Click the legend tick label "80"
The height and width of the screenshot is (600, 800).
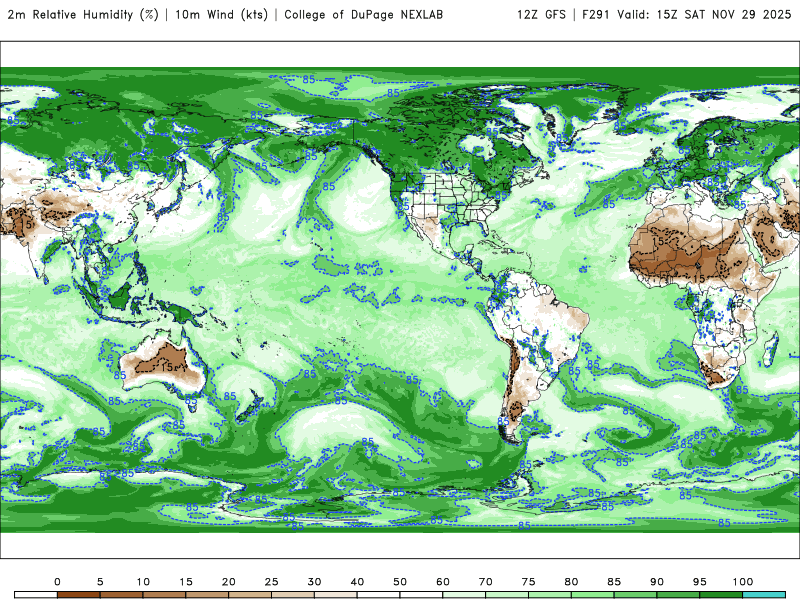point(571,582)
